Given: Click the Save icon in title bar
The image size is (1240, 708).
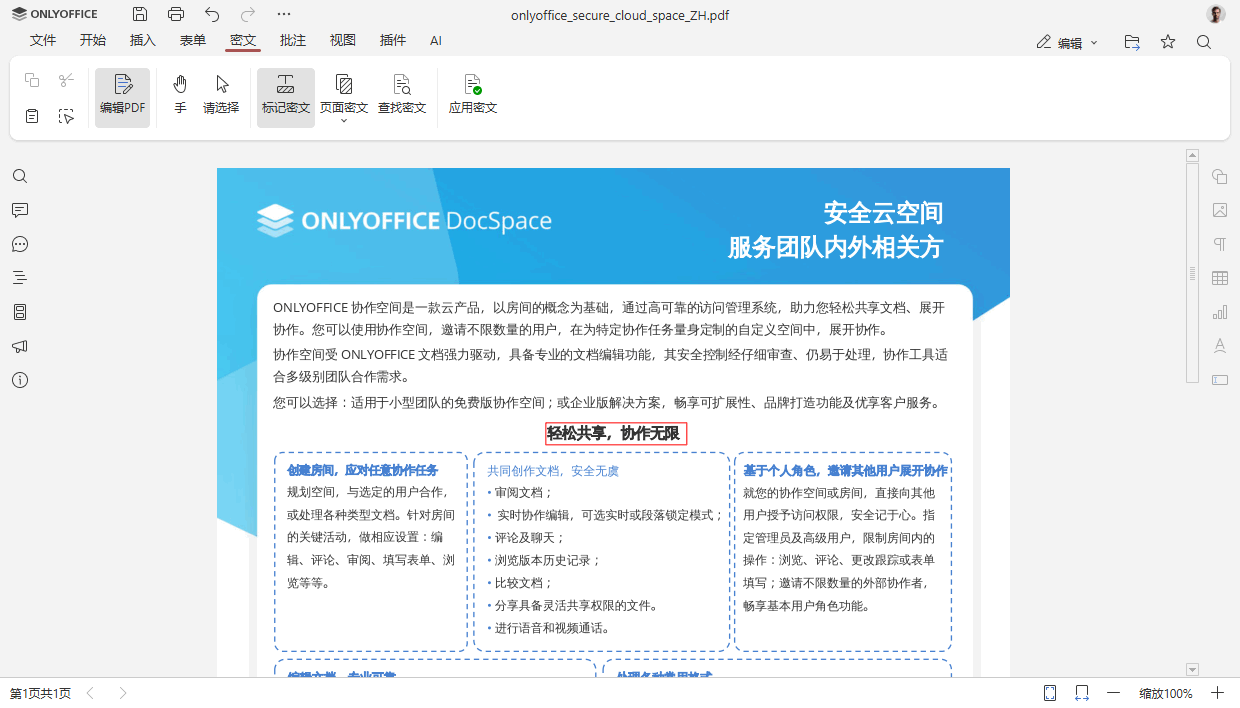Looking at the screenshot, I should [140, 14].
